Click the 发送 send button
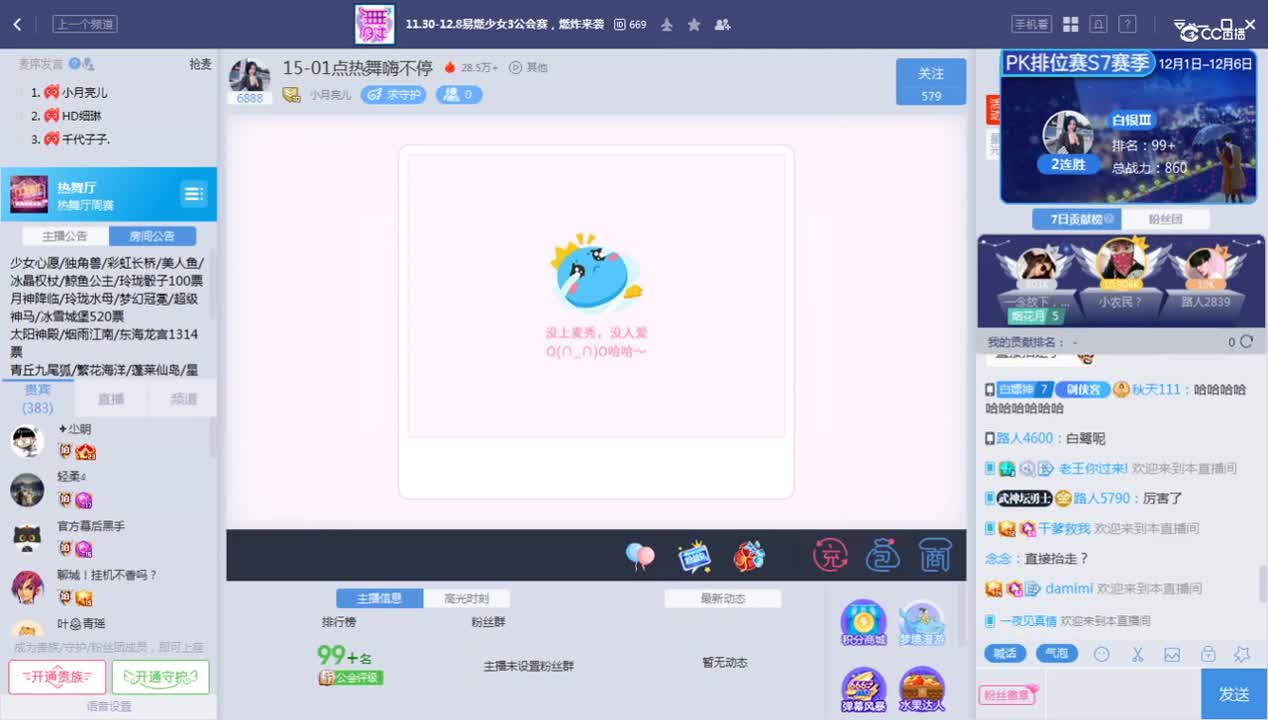The image size is (1268, 720). click(x=1234, y=694)
